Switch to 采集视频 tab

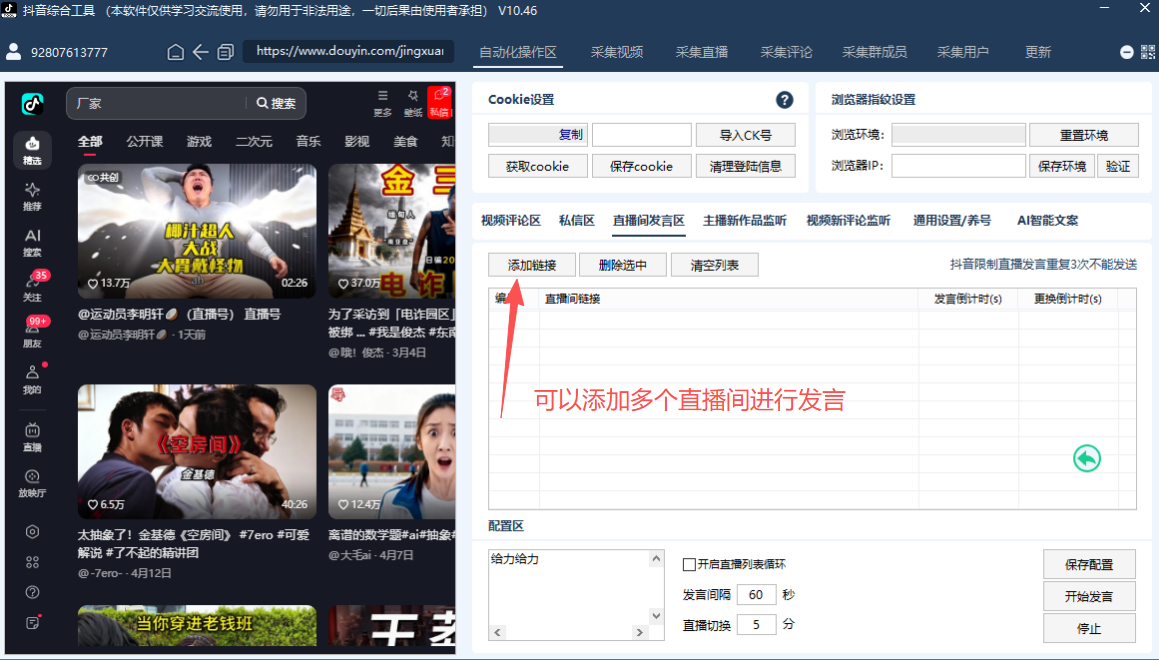pyautogui.click(x=616, y=52)
